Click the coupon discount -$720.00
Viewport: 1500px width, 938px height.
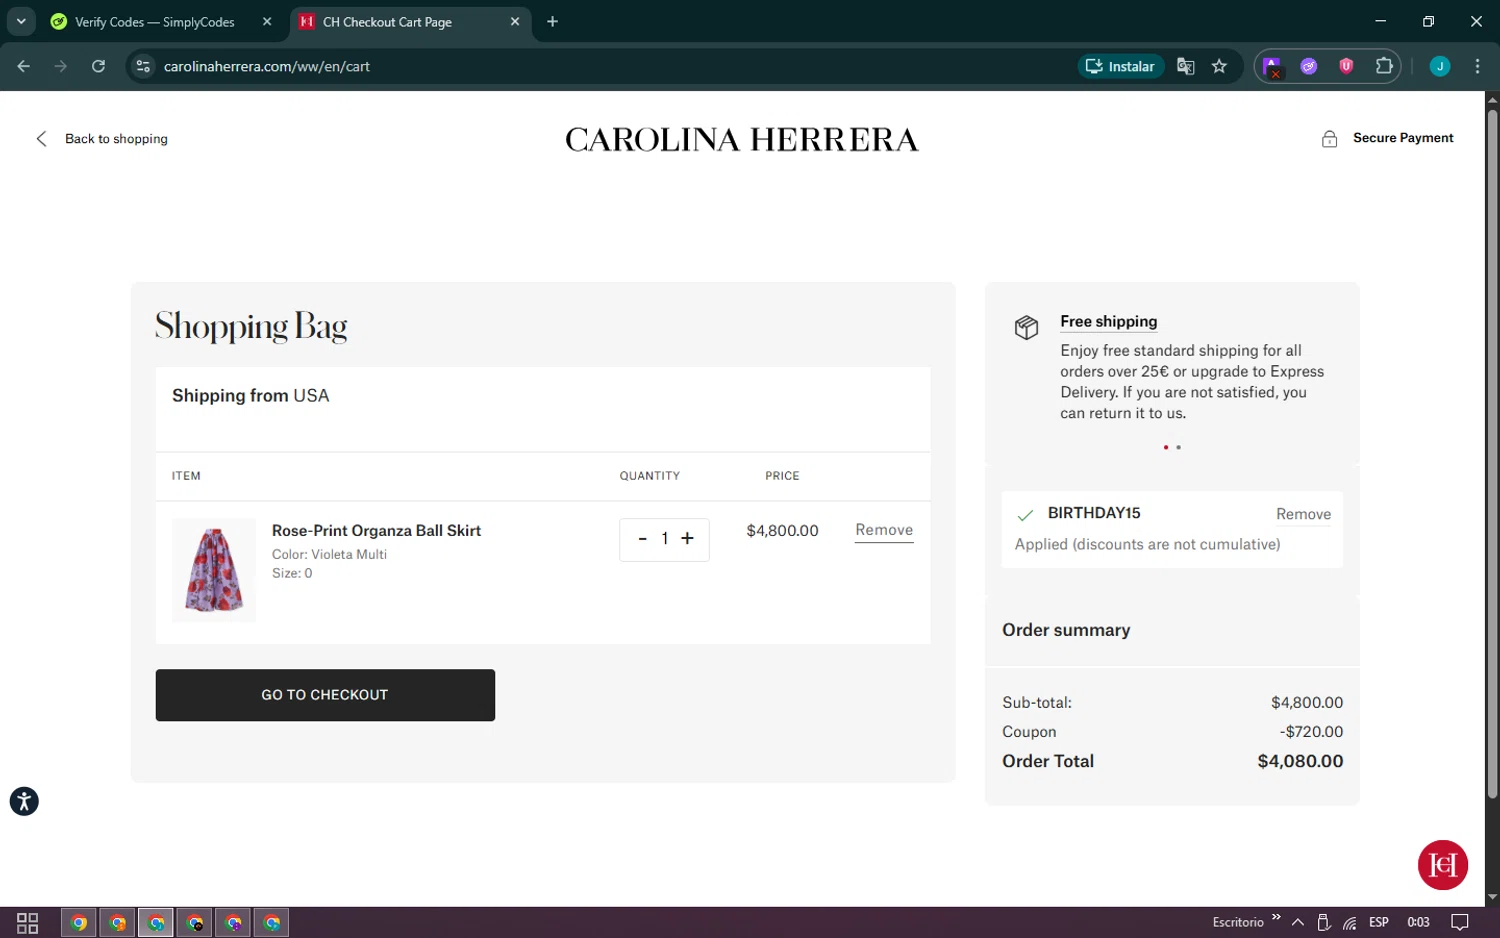[x=1311, y=732]
